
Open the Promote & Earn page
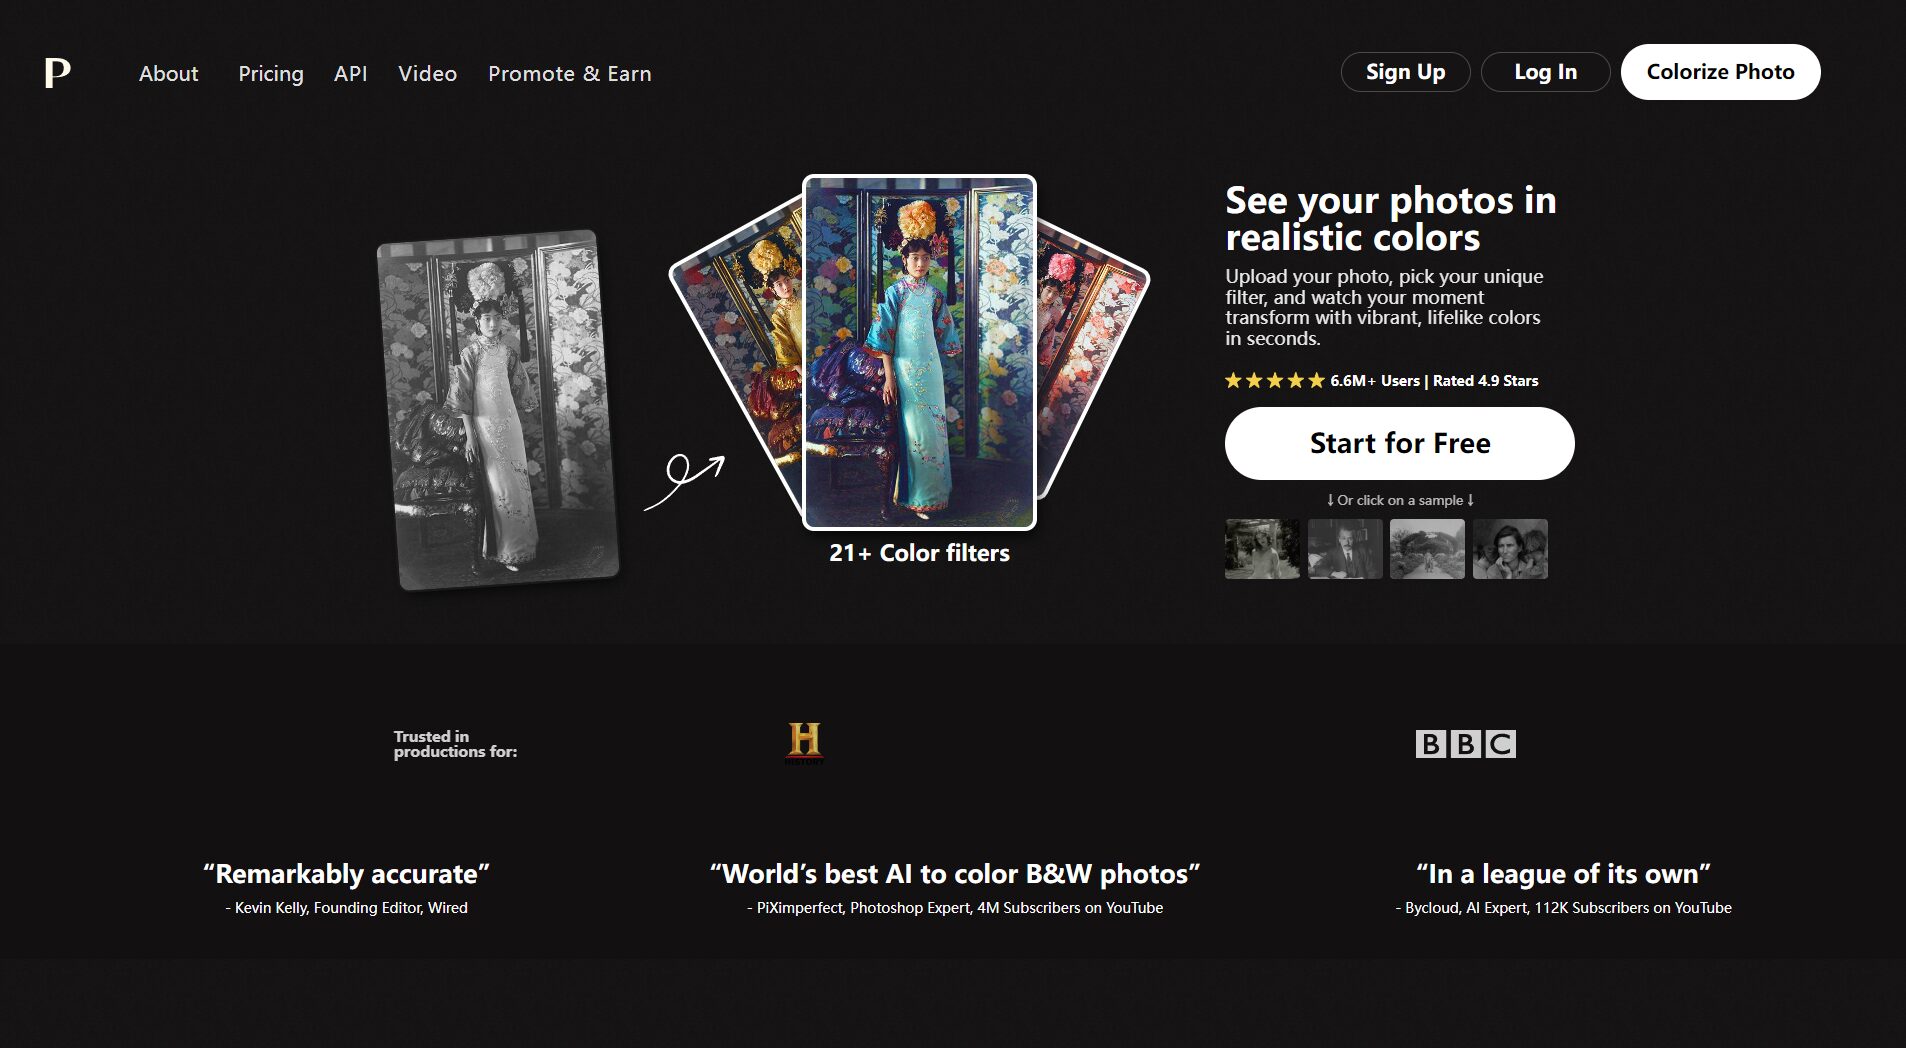pyautogui.click(x=569, y=74)
